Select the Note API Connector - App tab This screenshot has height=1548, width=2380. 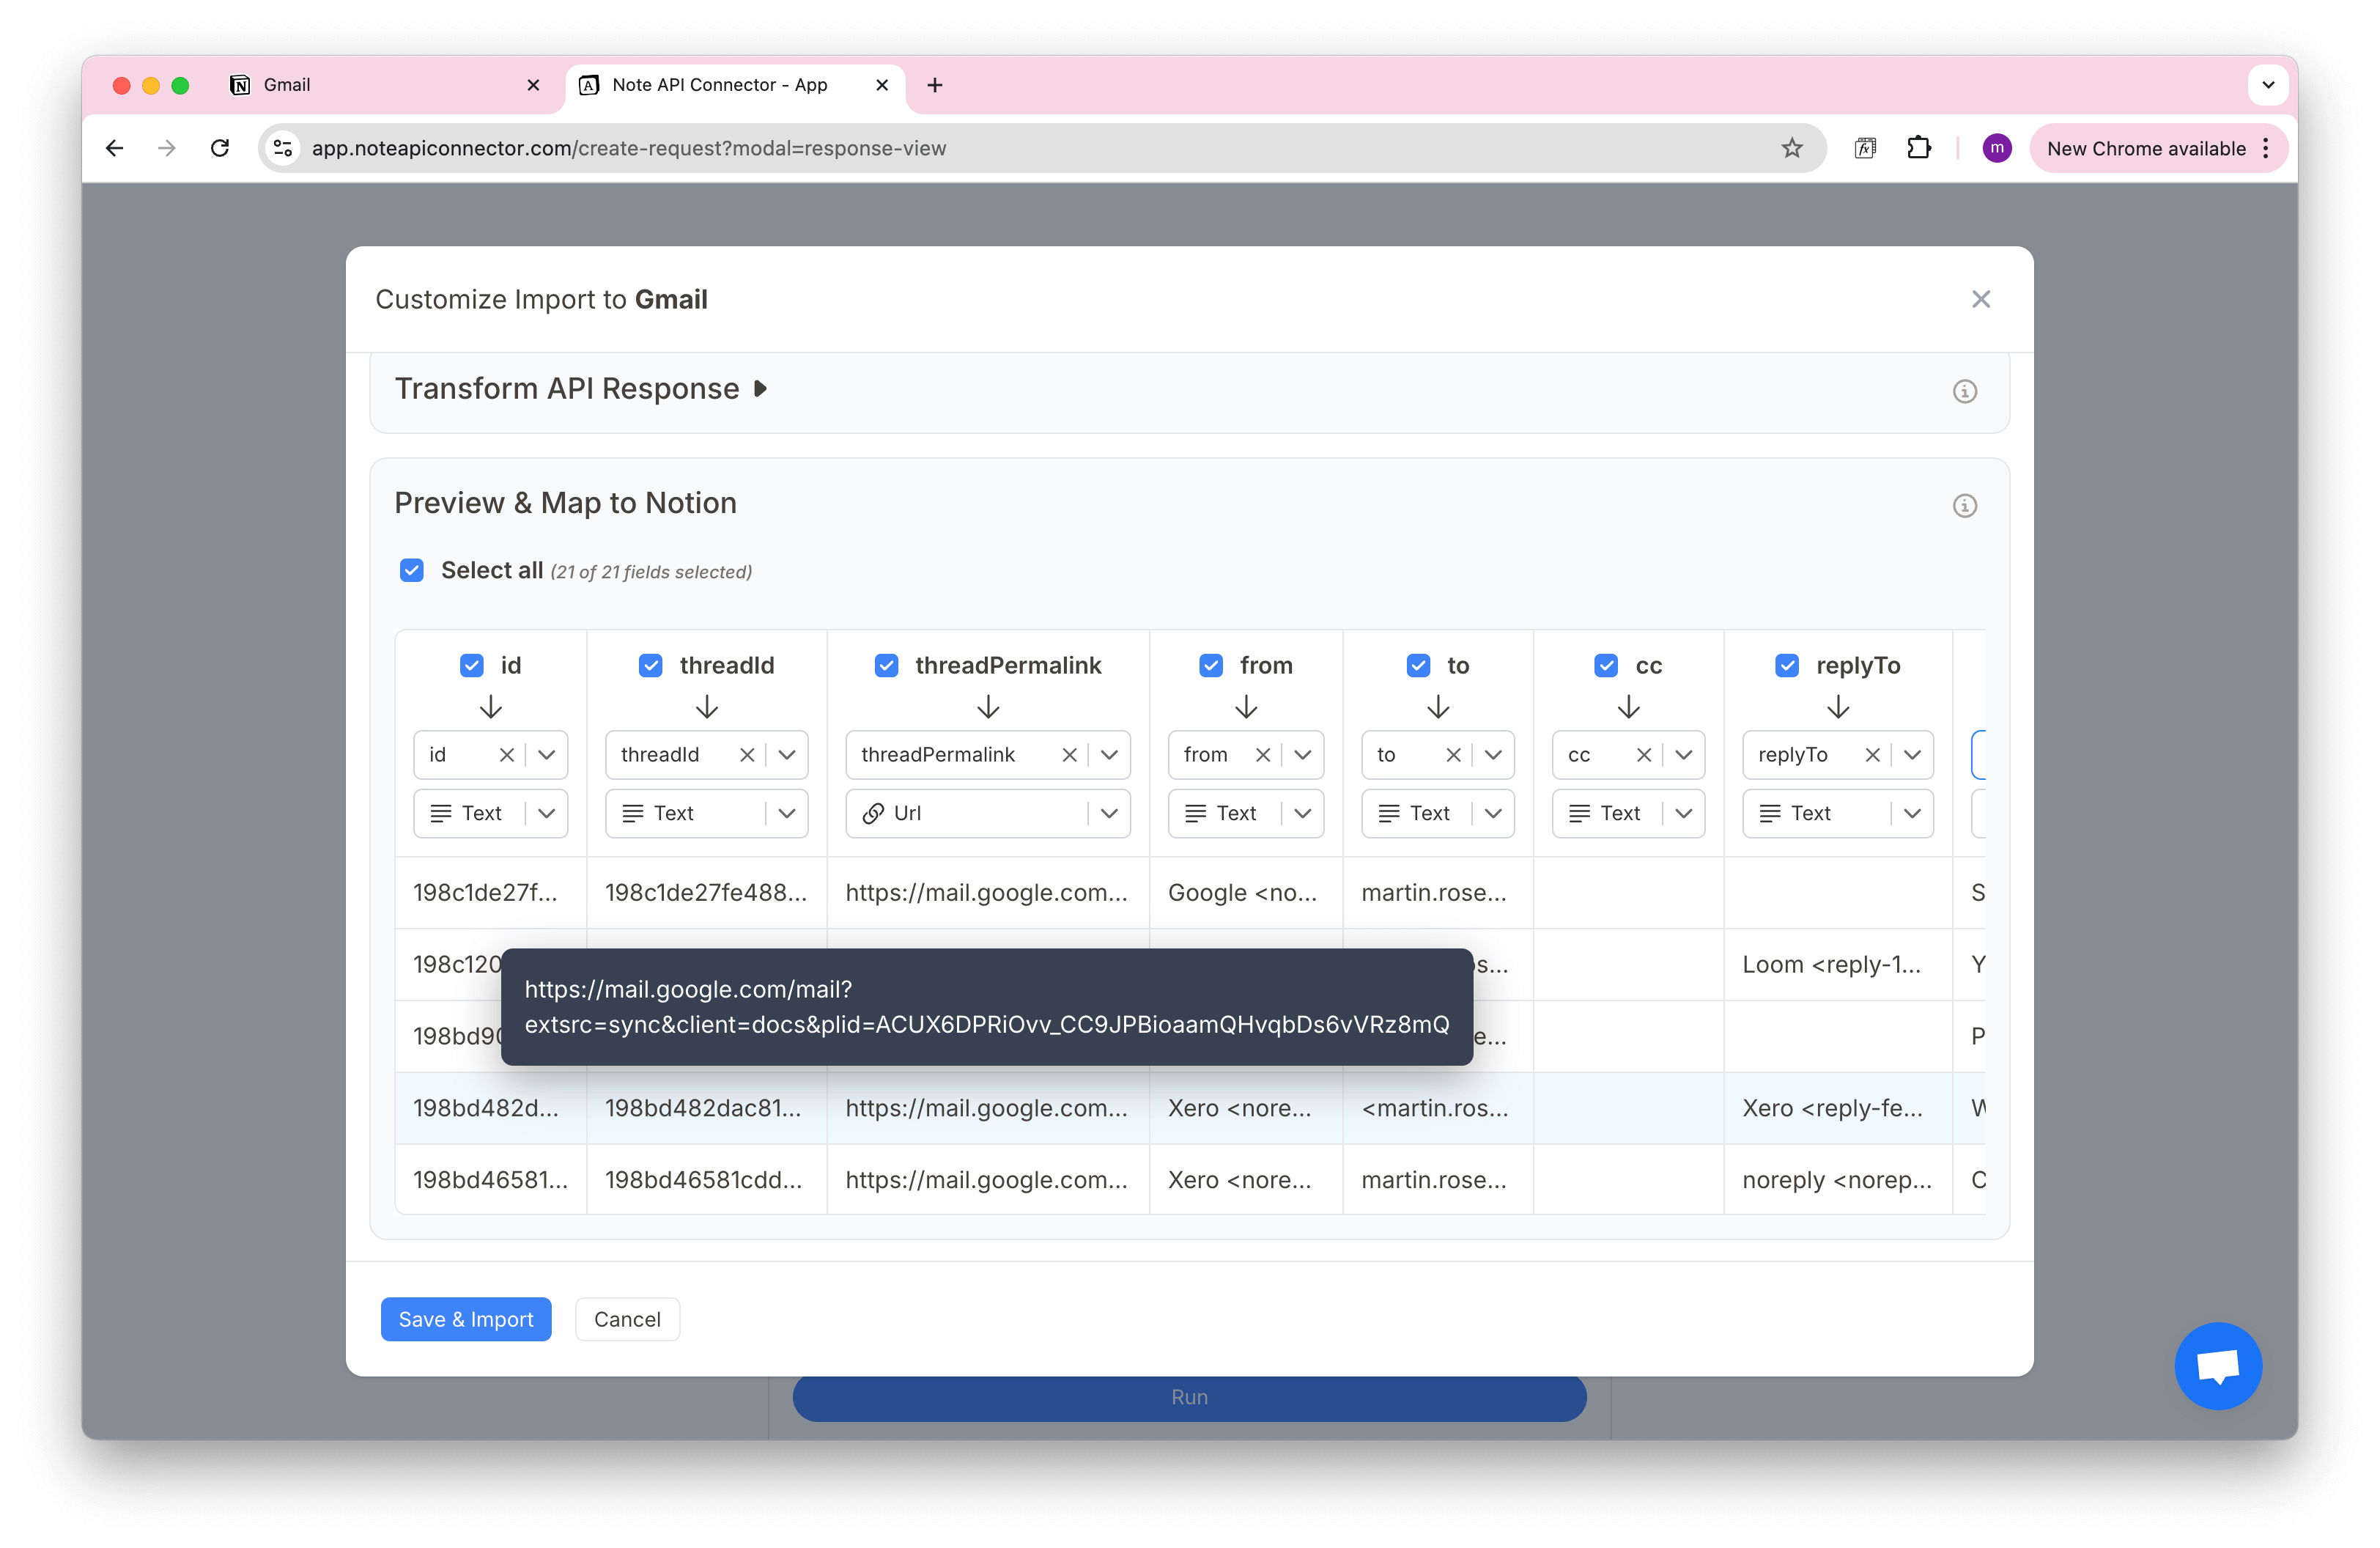point(735,85)
